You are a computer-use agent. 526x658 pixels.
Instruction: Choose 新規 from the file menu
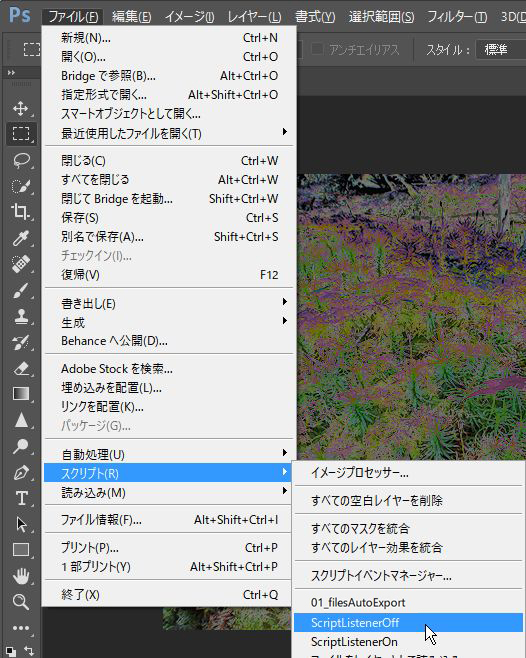pos(170,38)
